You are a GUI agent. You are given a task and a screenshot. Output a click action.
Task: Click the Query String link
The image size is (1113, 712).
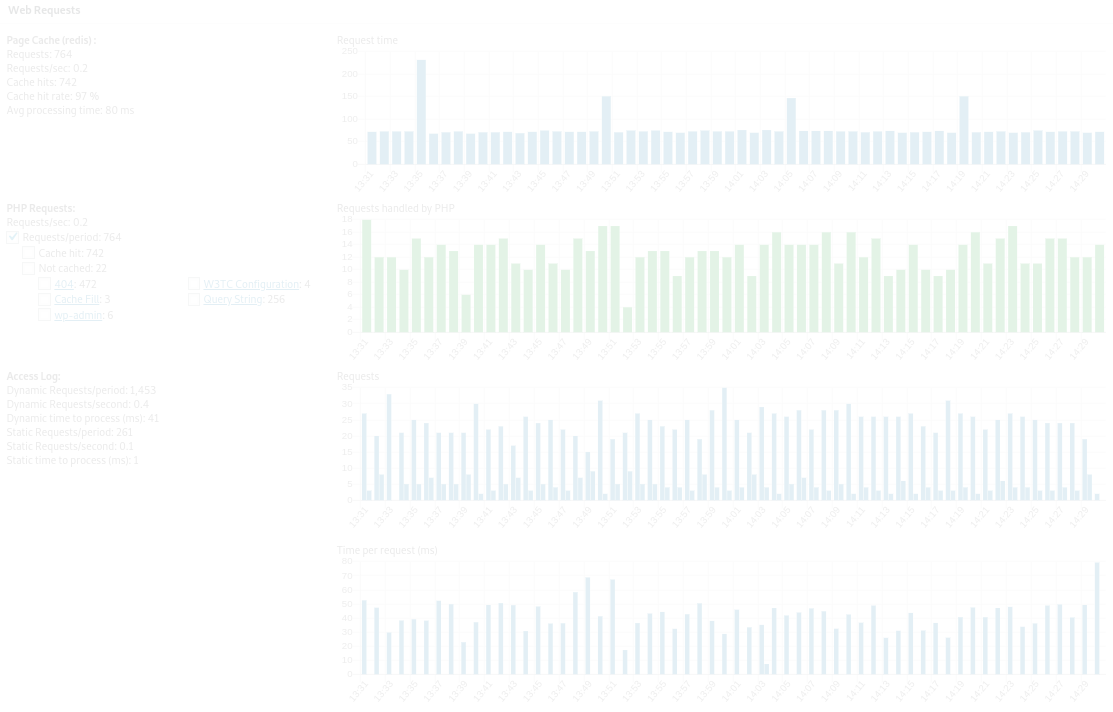pyautogui.click(x=233, y=299)
